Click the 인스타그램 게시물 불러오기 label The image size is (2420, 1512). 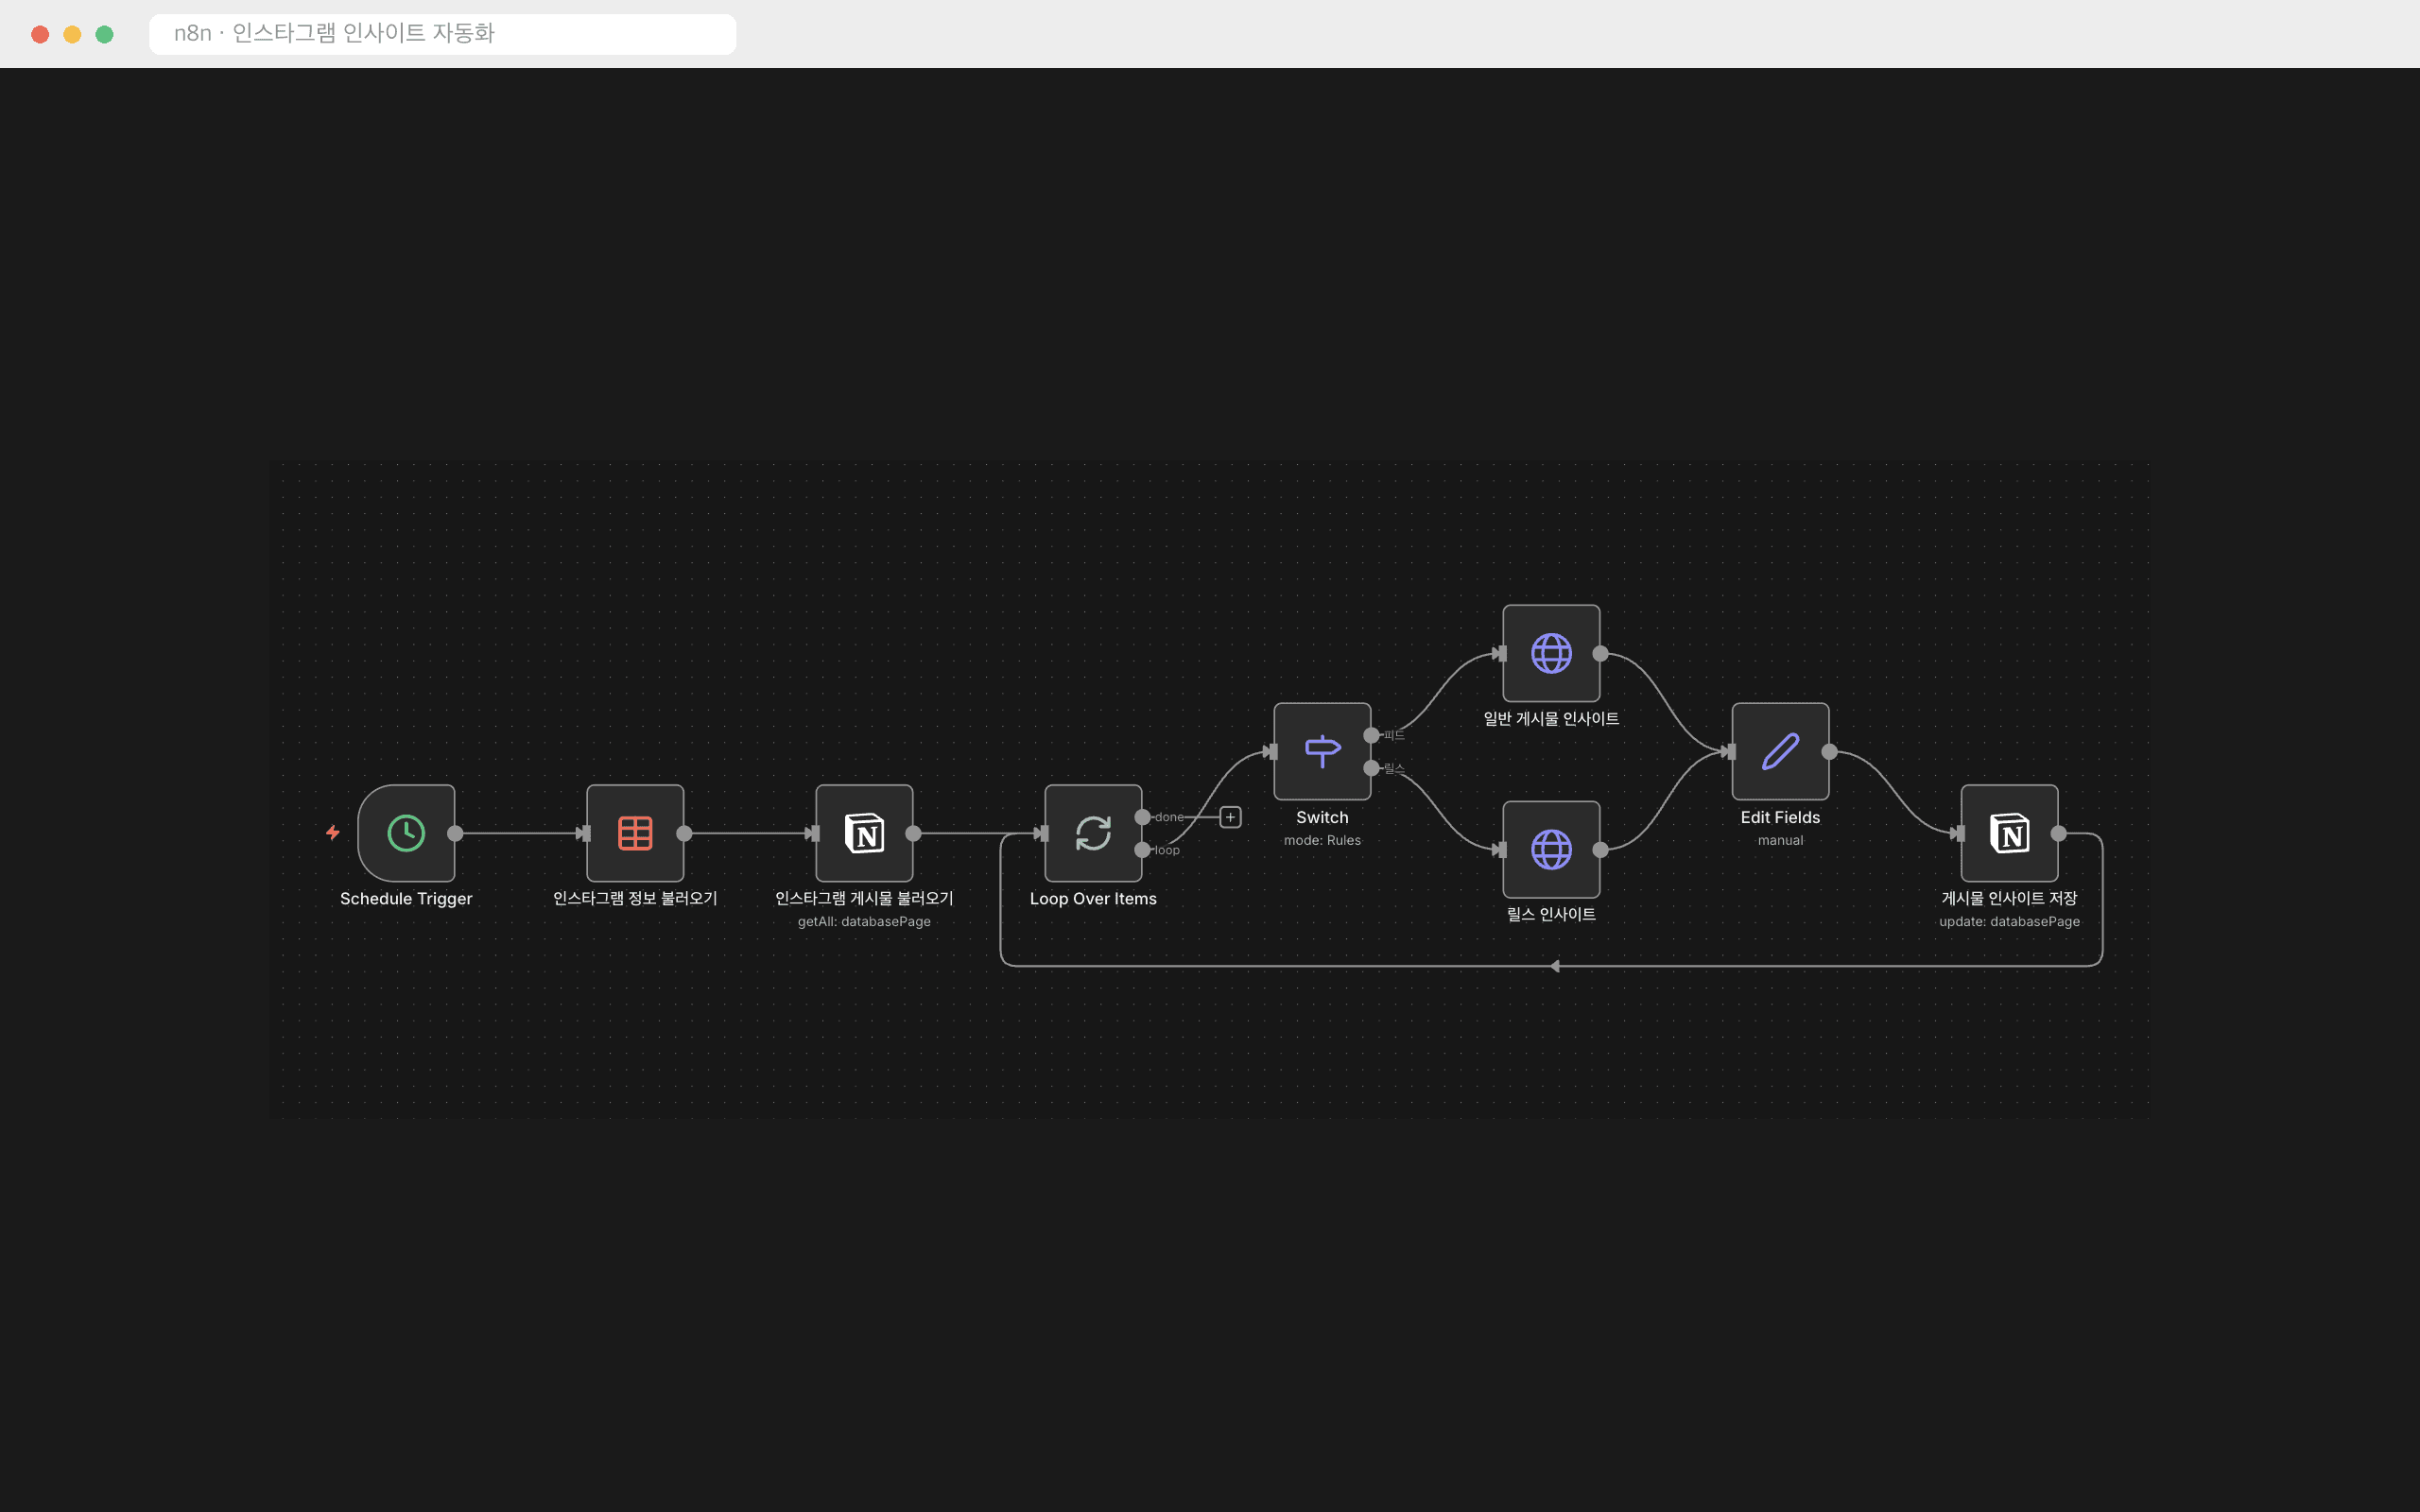tap(864, 899)
